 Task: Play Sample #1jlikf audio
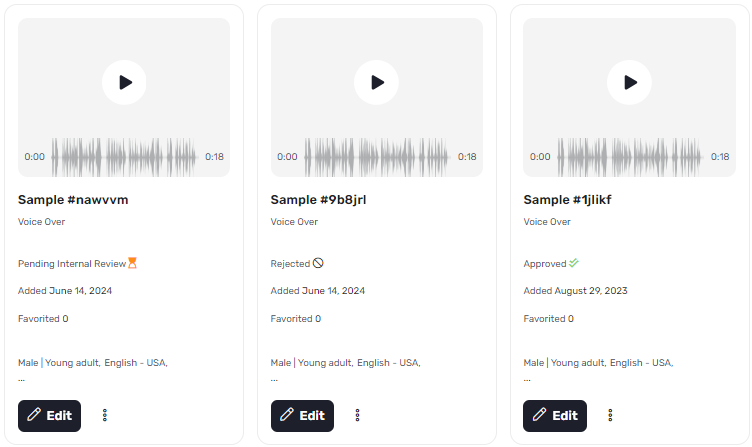point(629,82)
